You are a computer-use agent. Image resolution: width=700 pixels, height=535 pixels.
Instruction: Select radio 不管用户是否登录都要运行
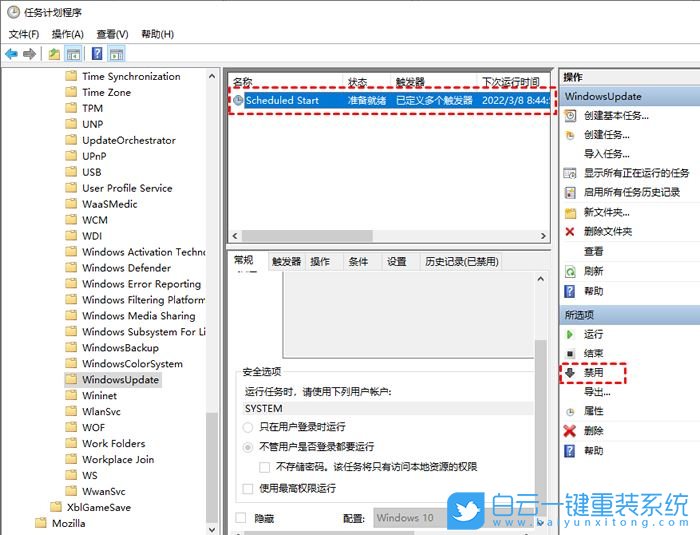(248, 447)
